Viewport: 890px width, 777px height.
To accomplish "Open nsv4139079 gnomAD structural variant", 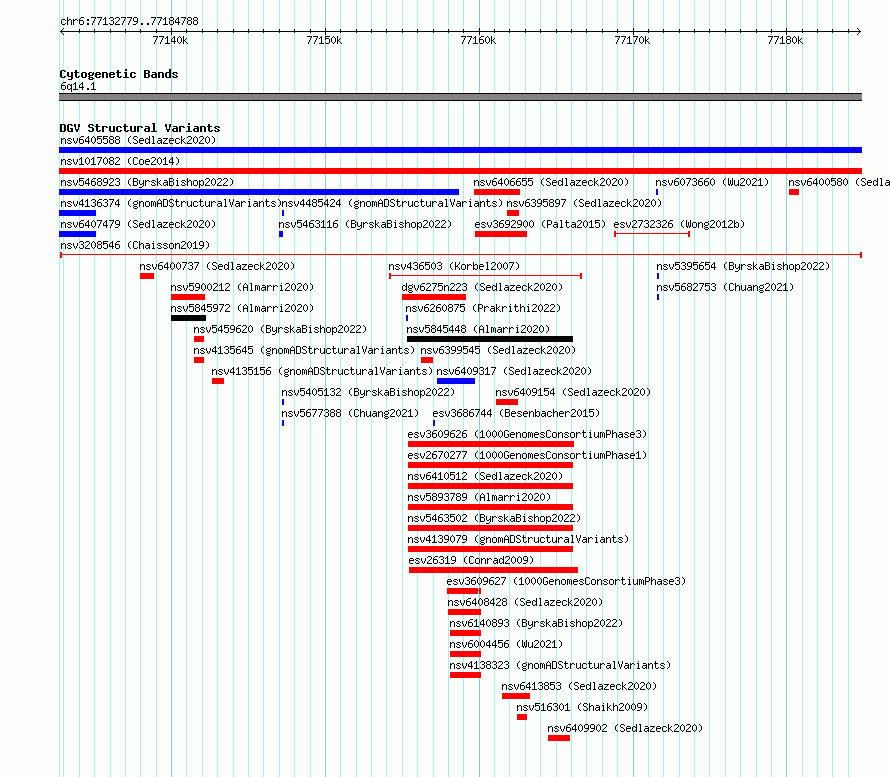I will click(x=518, y=539).
